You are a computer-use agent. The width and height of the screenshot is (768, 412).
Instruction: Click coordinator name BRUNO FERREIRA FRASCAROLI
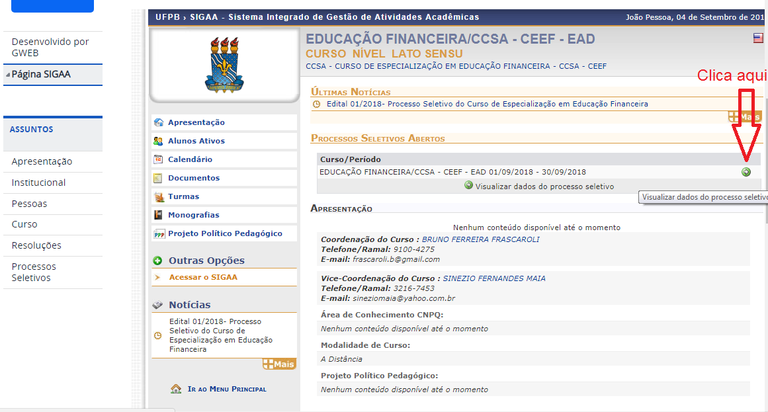click(x=480, y=240)
